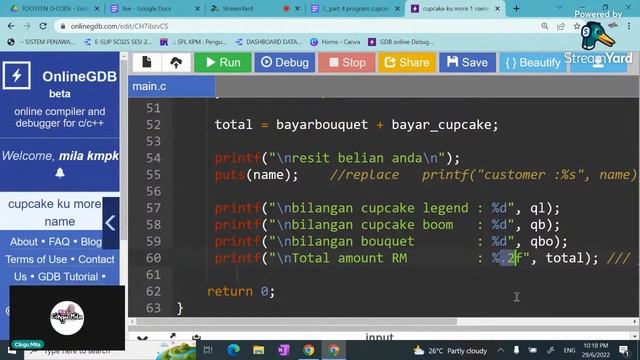Image resolution: width=640 pixels, height=360 pixels.
Task: Click line number 61 in the gutter
Action: [153, 275]
